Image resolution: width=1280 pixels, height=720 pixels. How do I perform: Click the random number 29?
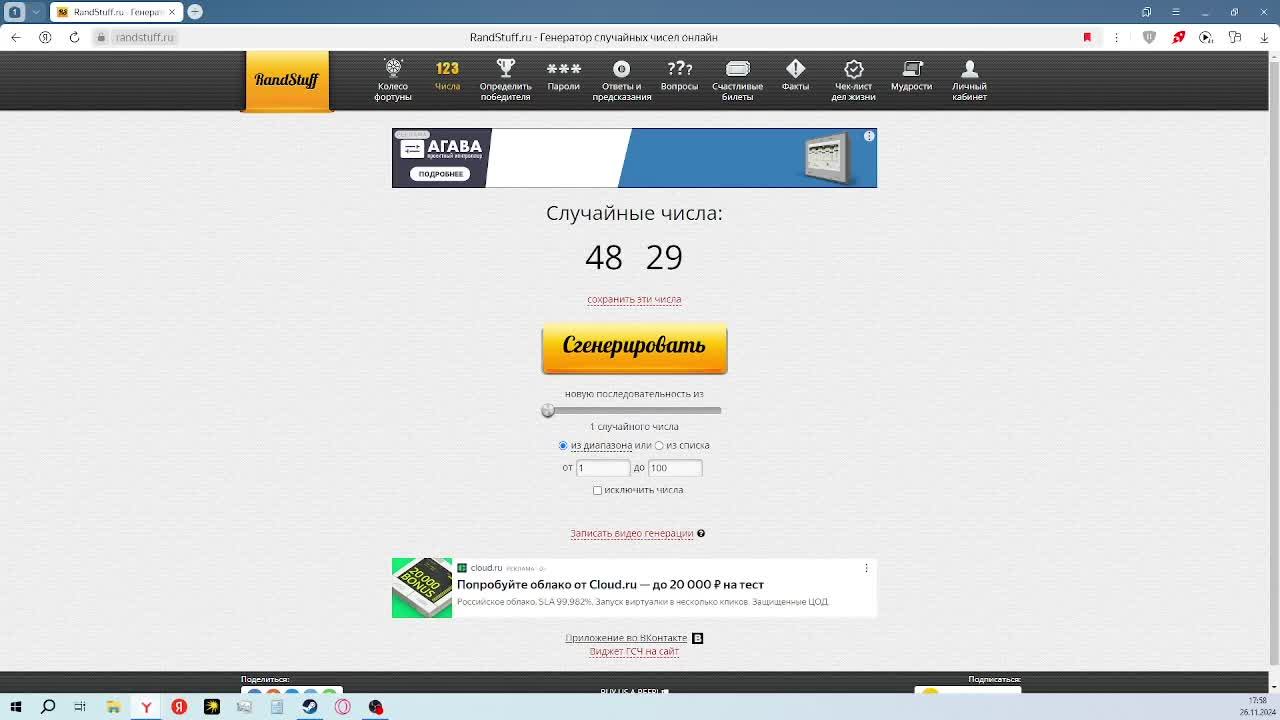664,257
